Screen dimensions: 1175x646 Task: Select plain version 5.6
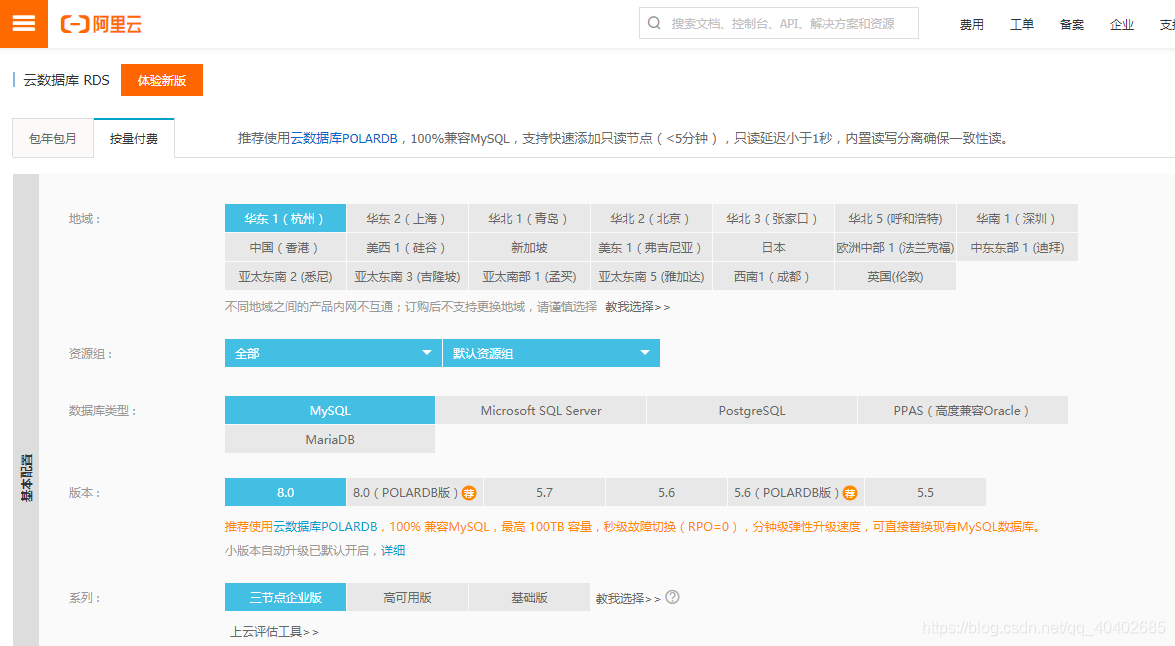[666, 492]
